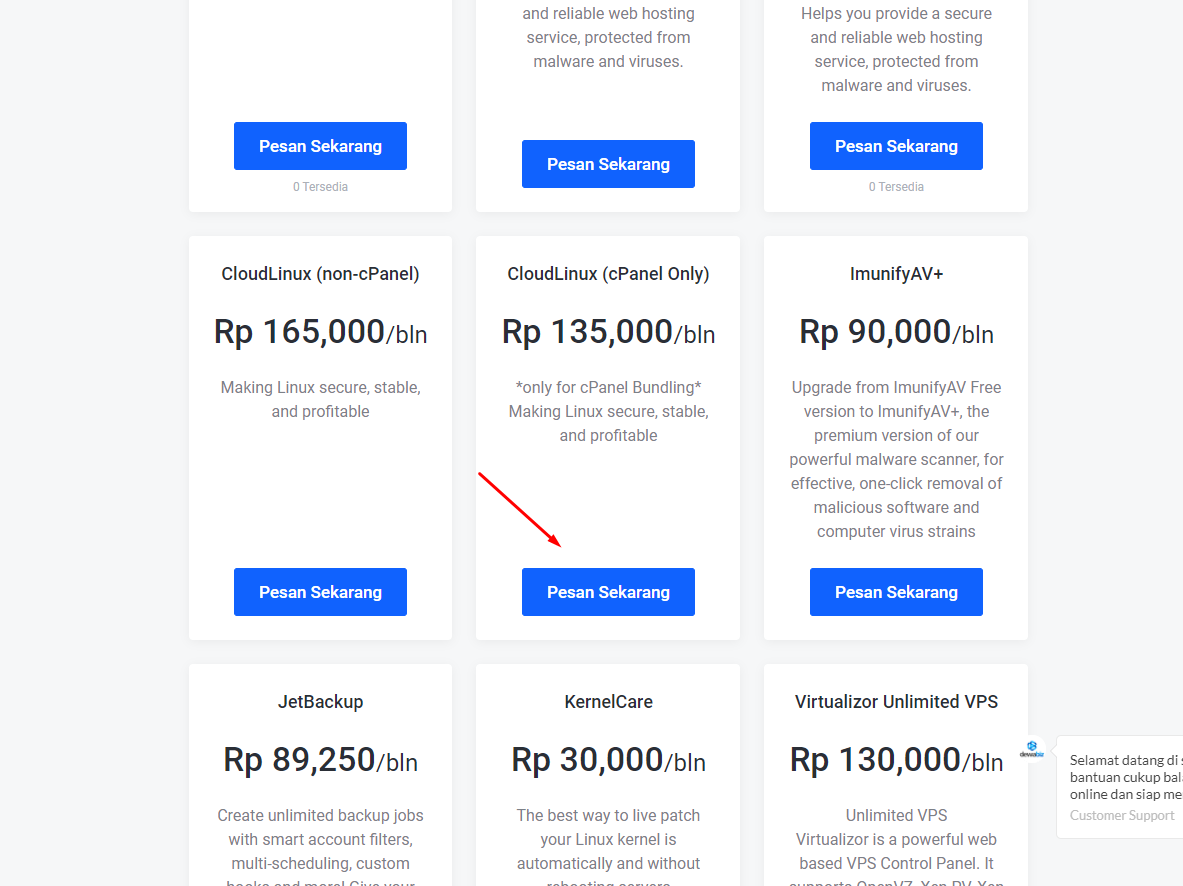The width and height of the screenshot is (1183, 886).
Task: Open the 'Selamat datang' chat message bubble
Action: 1125,777
